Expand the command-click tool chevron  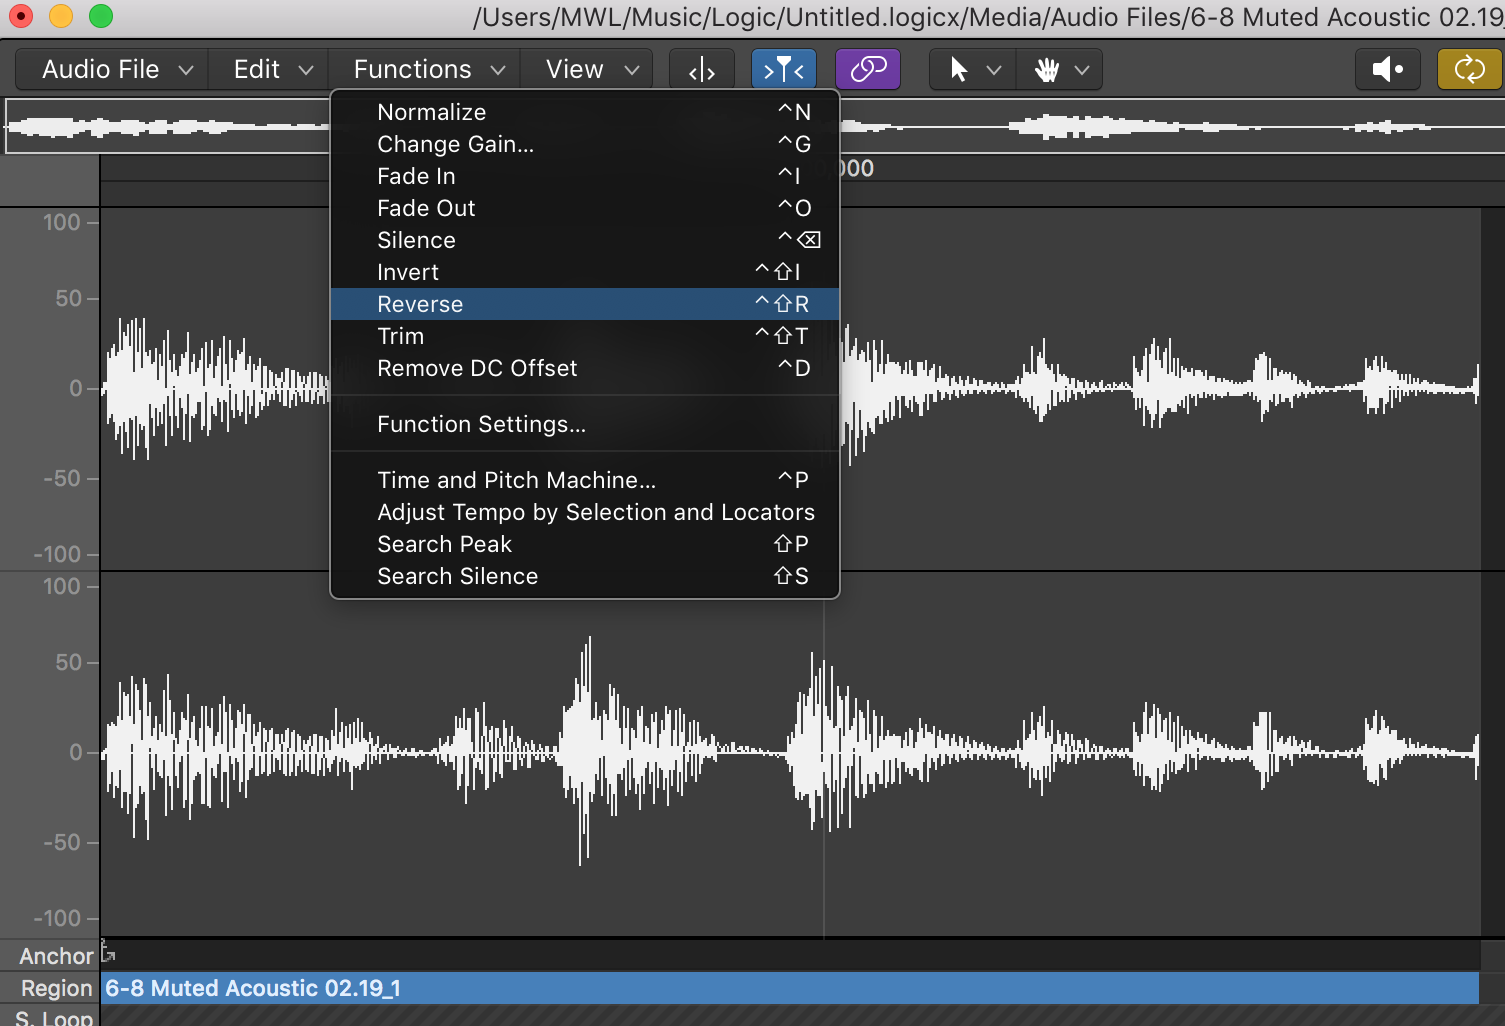(x=1082, y=70)
